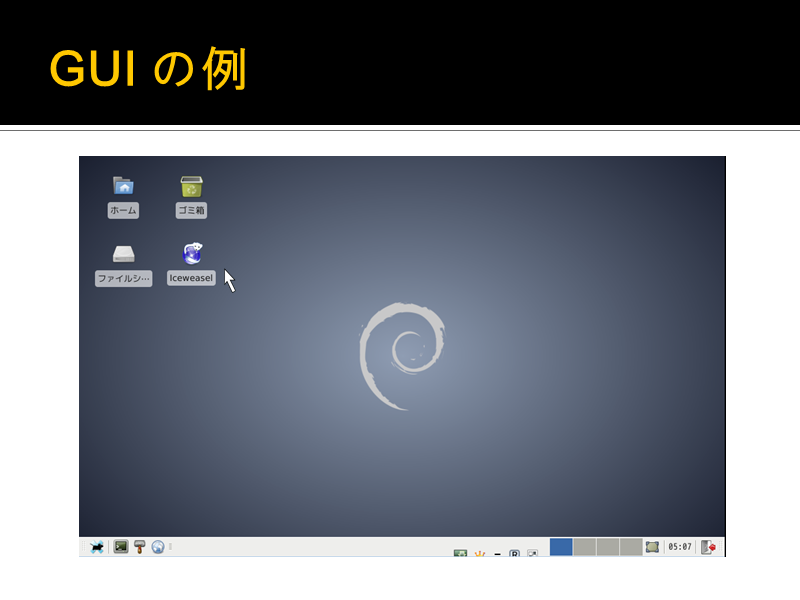
Task: Launch the terminal emulator from panel
Action: click(121, 547)
